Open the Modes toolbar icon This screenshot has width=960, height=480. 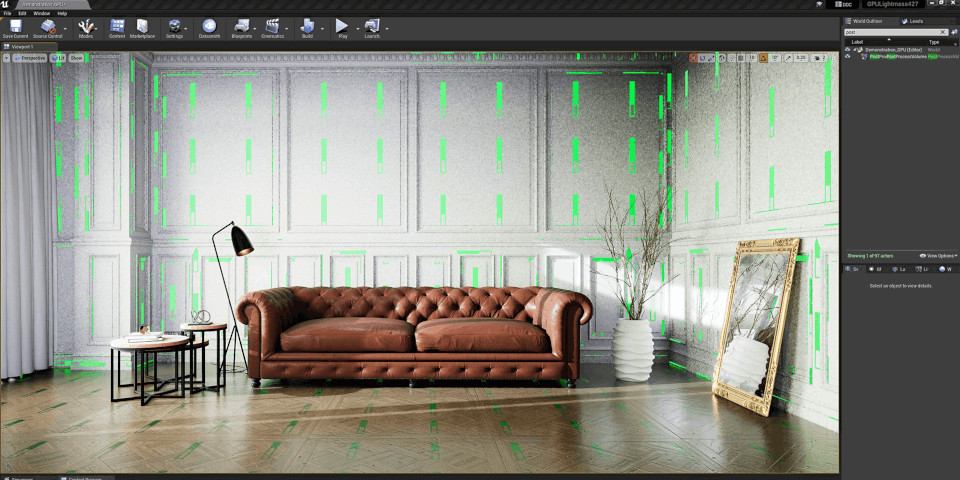coord(86,28)
